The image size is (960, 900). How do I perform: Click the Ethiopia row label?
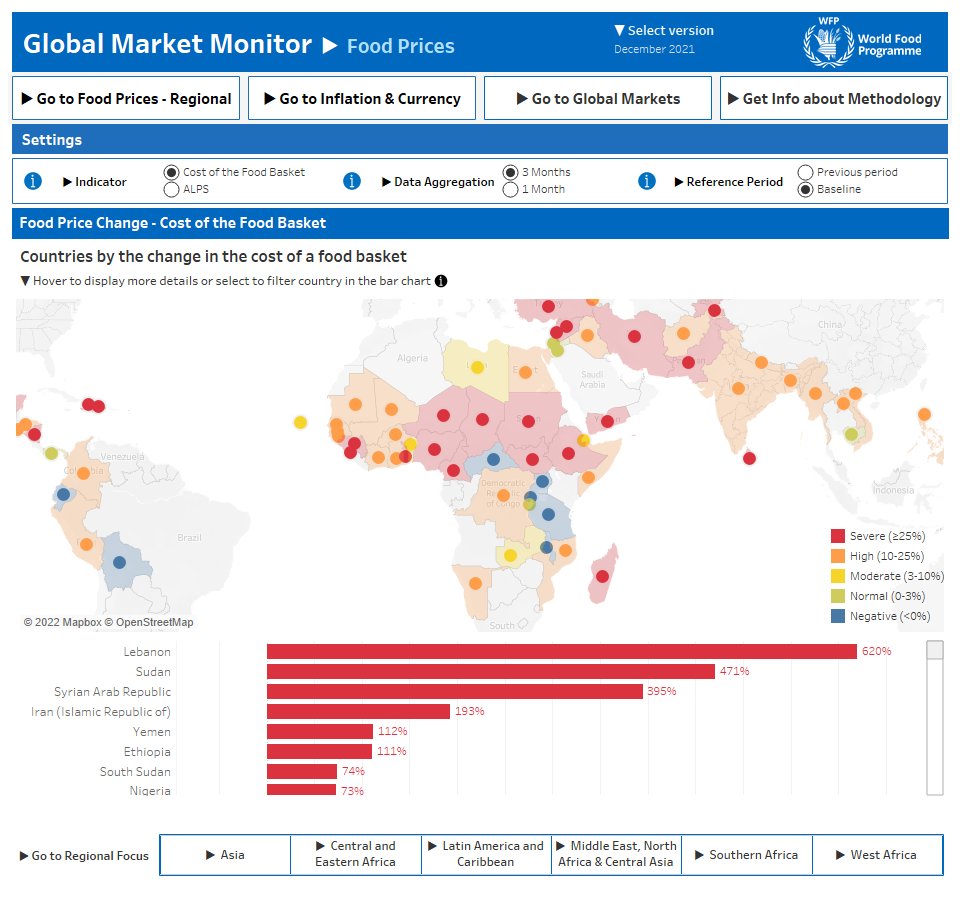pos(147,752)
